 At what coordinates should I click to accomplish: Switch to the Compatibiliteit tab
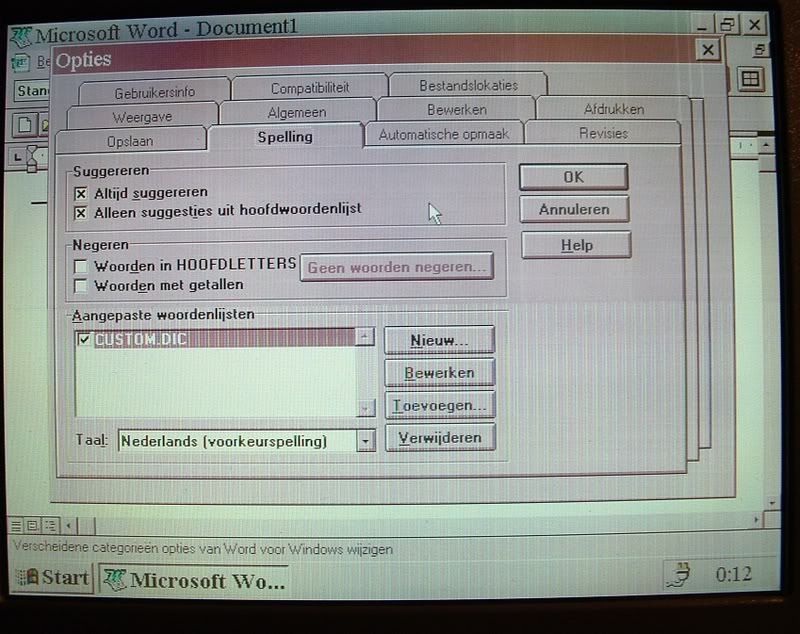tap(310, 88)
